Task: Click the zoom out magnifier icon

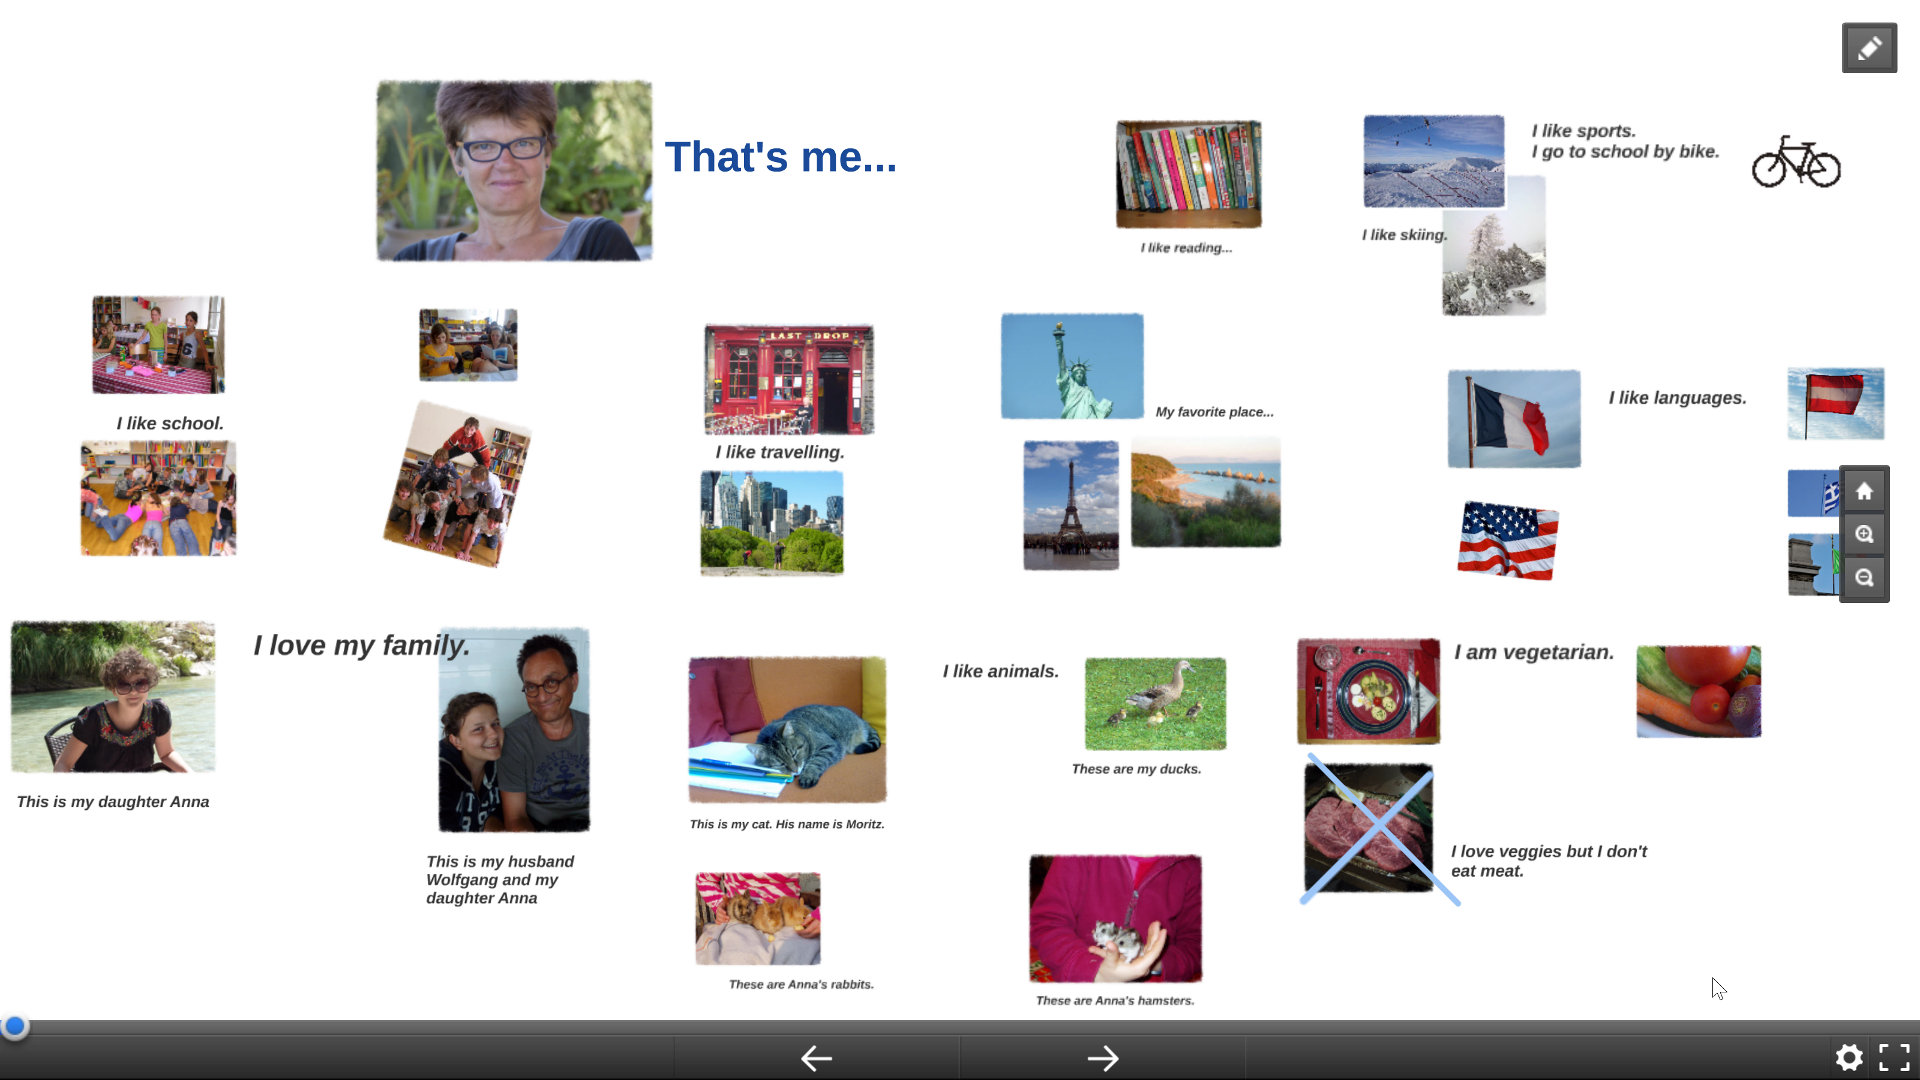Action: [x=1864, y=578]
